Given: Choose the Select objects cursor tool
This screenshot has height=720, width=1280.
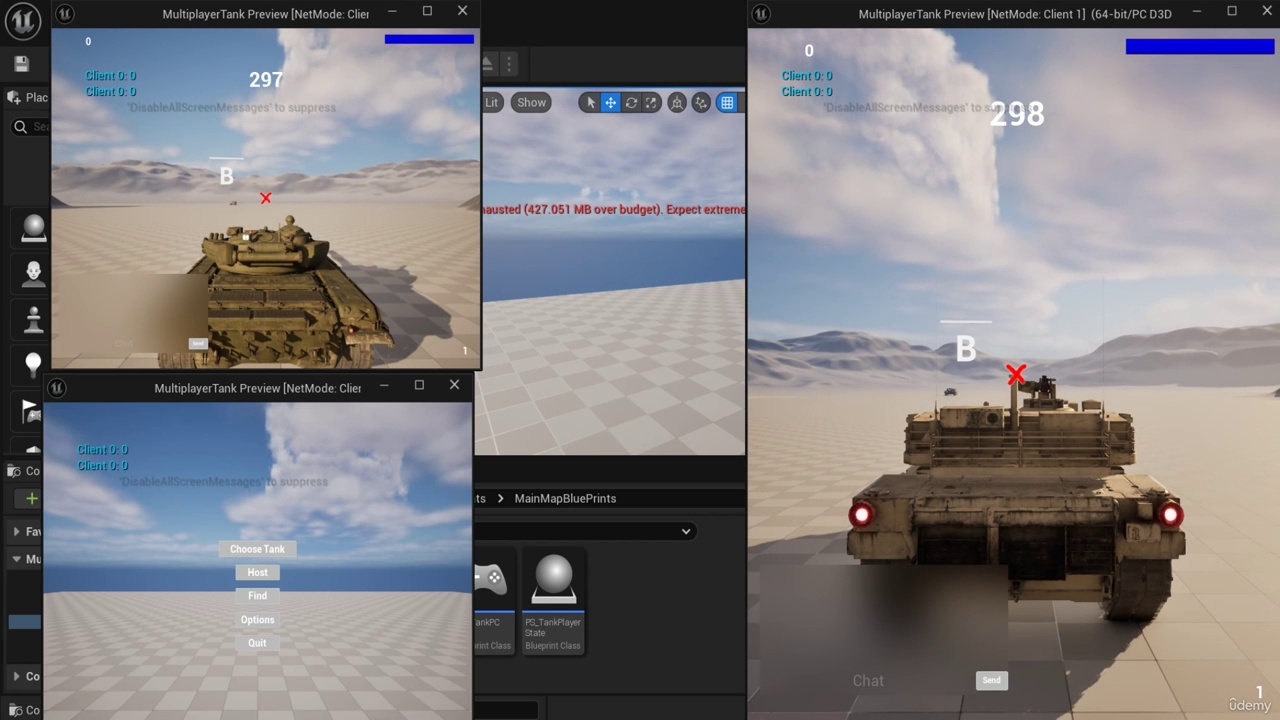Looking at the screenshot, I should pos(590,102).
